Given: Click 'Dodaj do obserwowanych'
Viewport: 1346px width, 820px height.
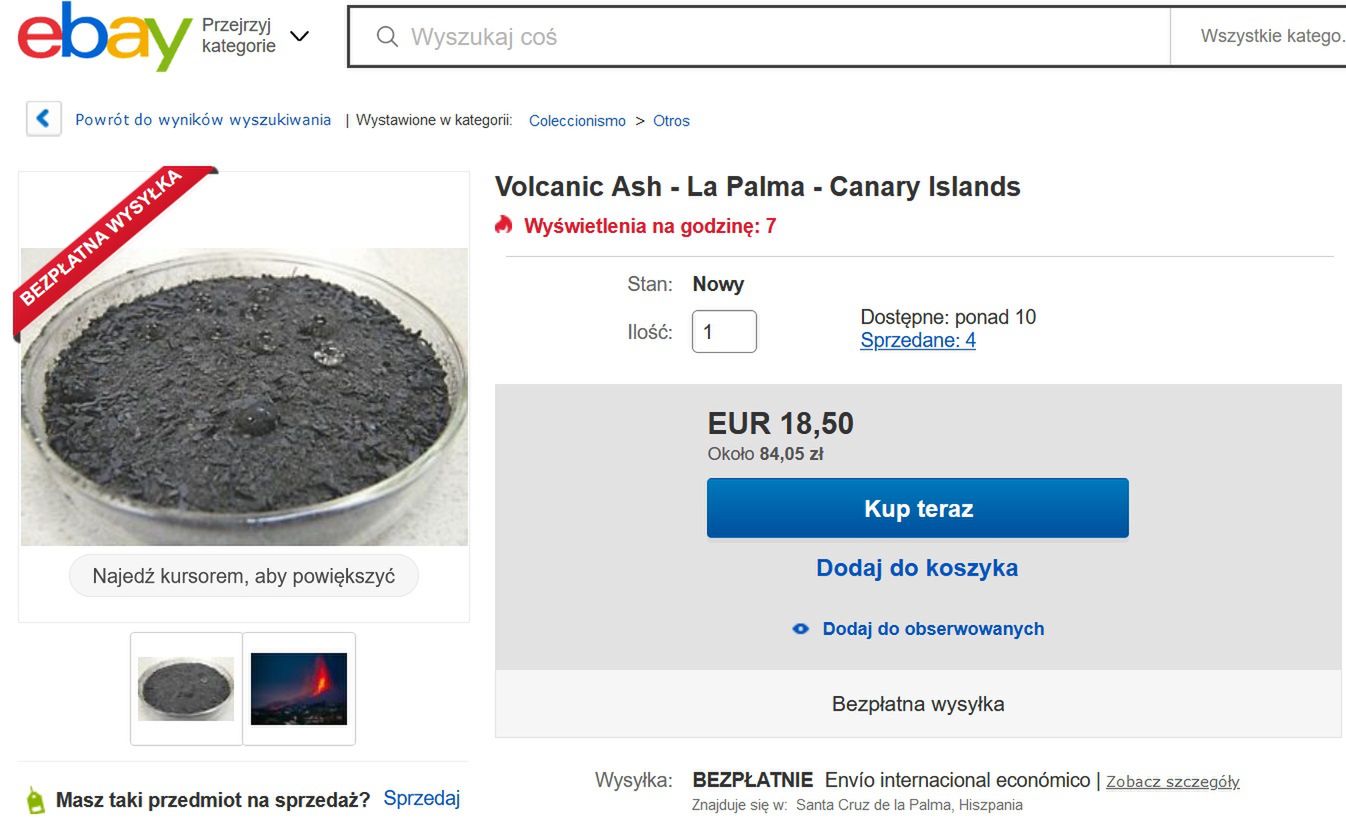Looking at the screenshot, I should (931, 628).
